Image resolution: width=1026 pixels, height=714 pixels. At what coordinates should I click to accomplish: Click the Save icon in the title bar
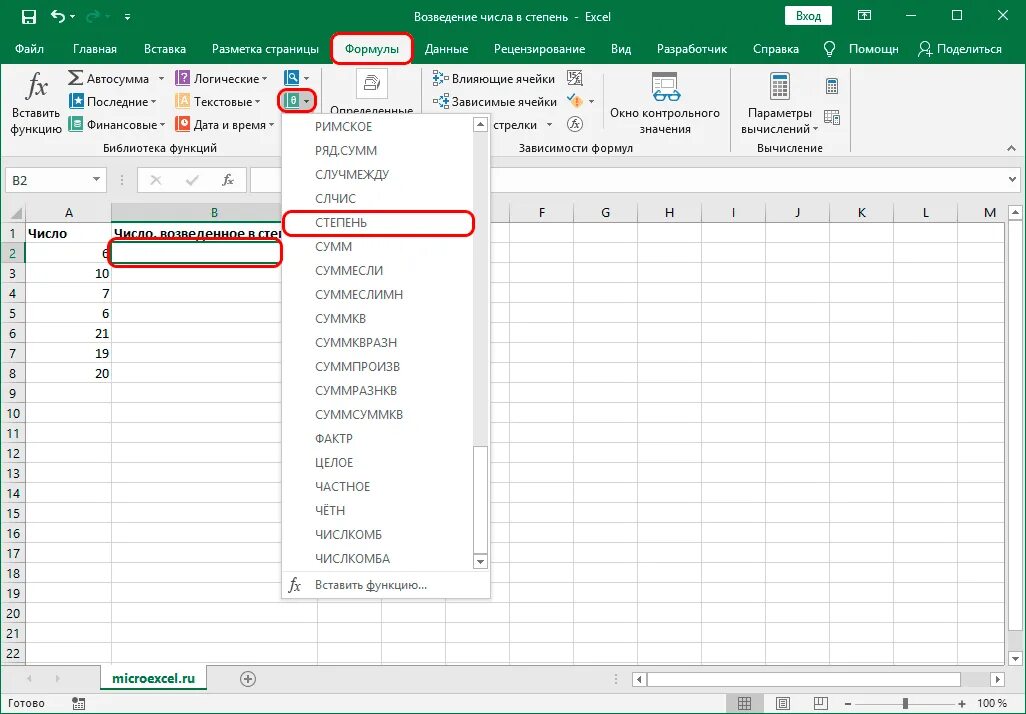29,17
